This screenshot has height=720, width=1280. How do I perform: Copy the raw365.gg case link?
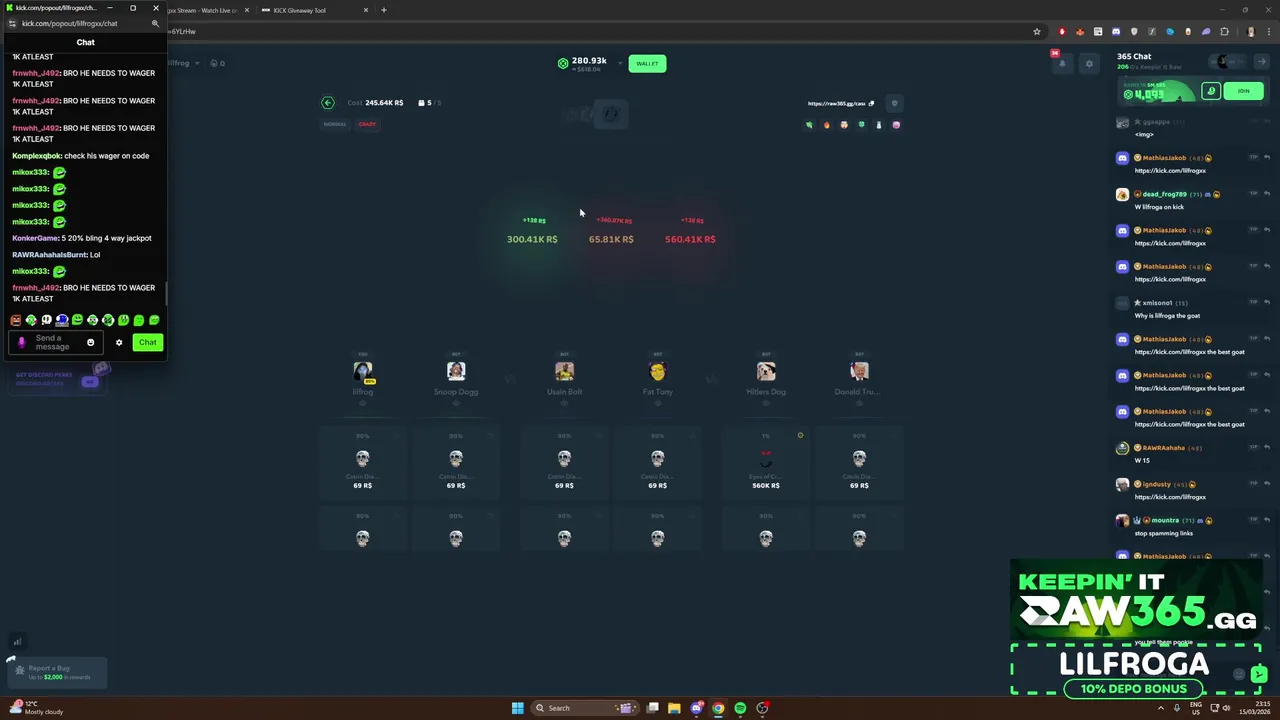[871, 103]
